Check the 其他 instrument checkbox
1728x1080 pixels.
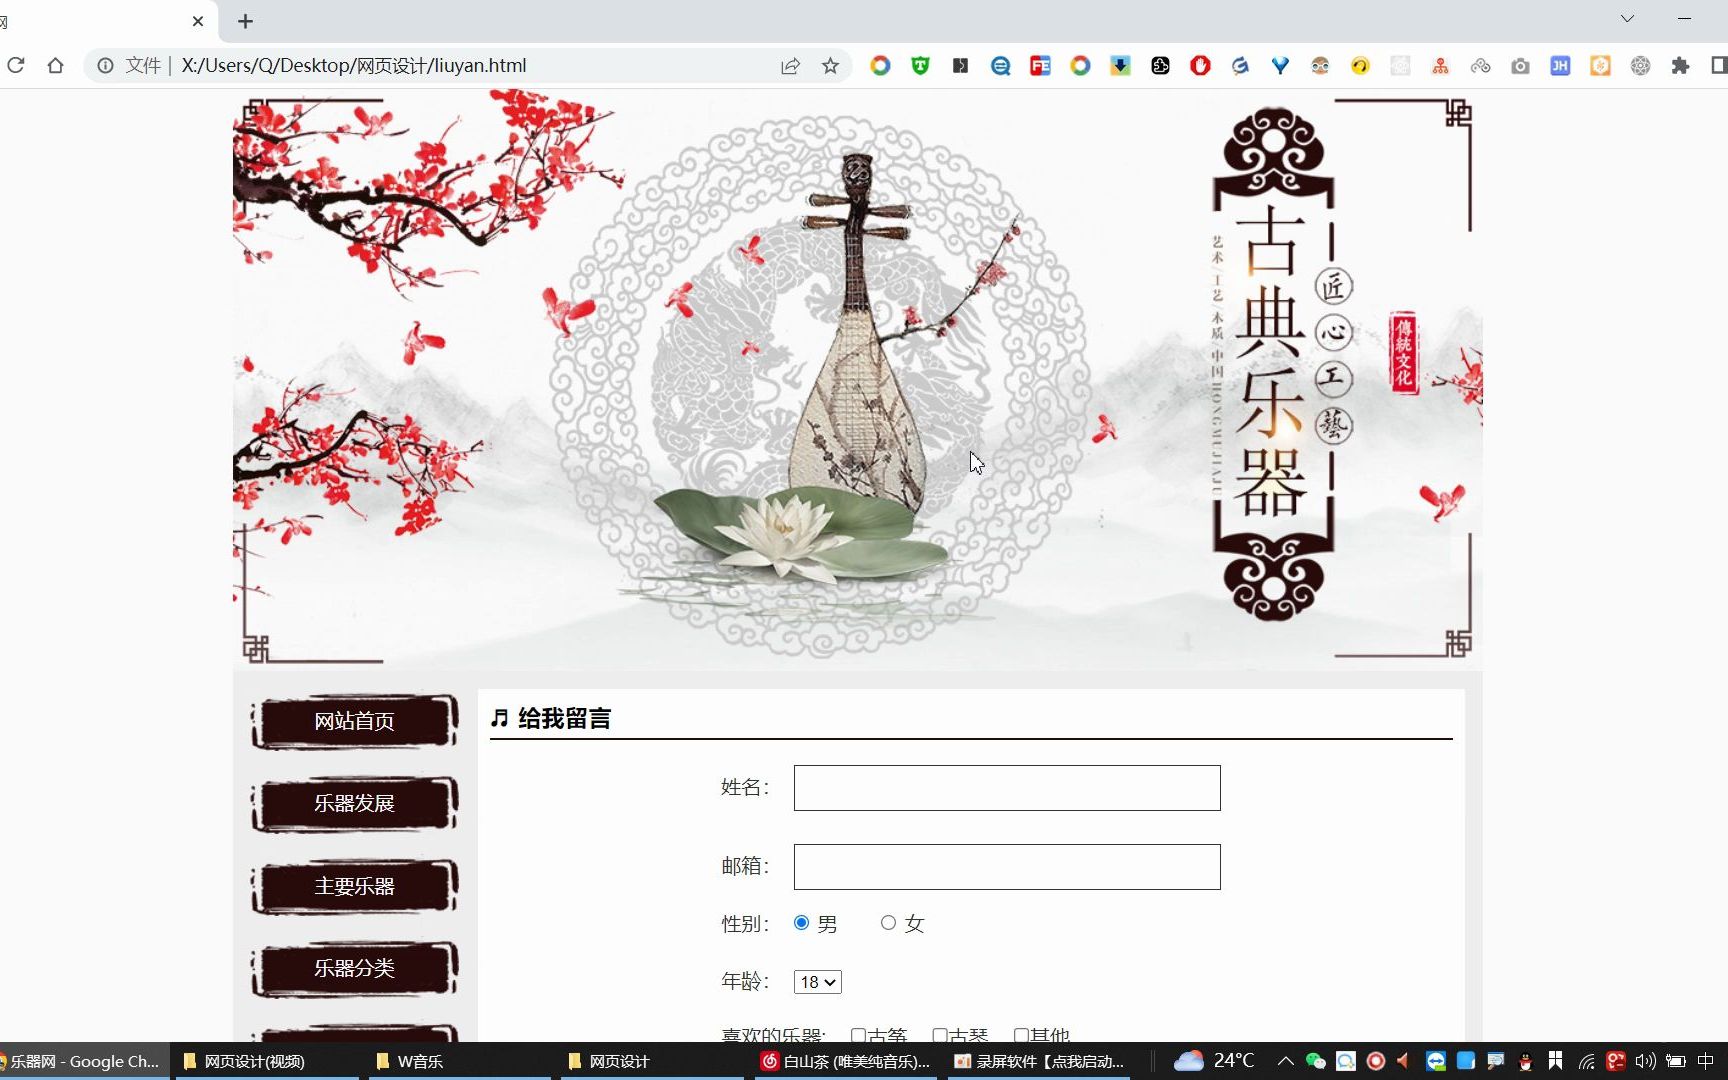[1020, 1034]
